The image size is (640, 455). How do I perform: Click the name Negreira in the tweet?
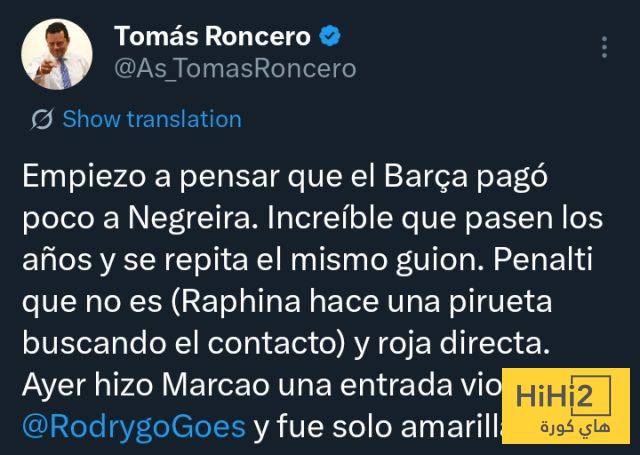click(199, 222)
